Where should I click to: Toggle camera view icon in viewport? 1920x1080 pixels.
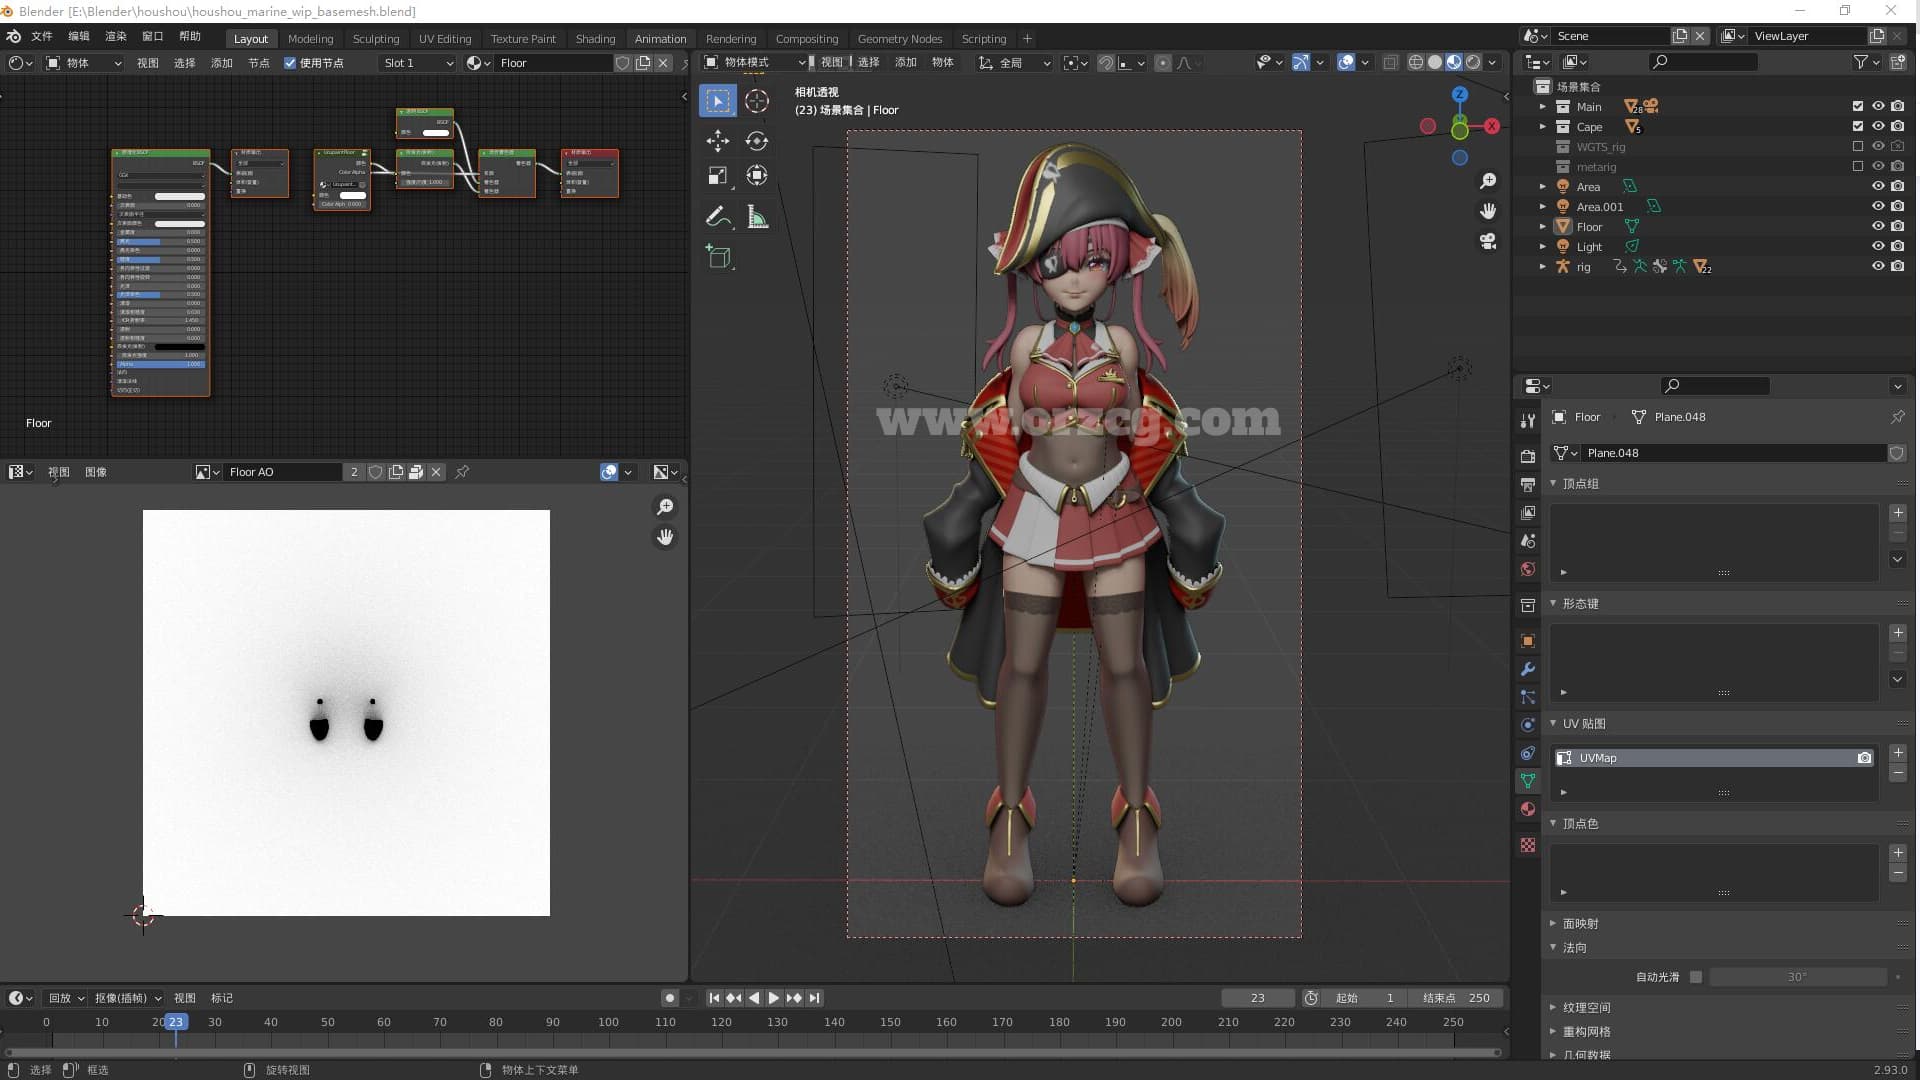[x=1488, y=241]
